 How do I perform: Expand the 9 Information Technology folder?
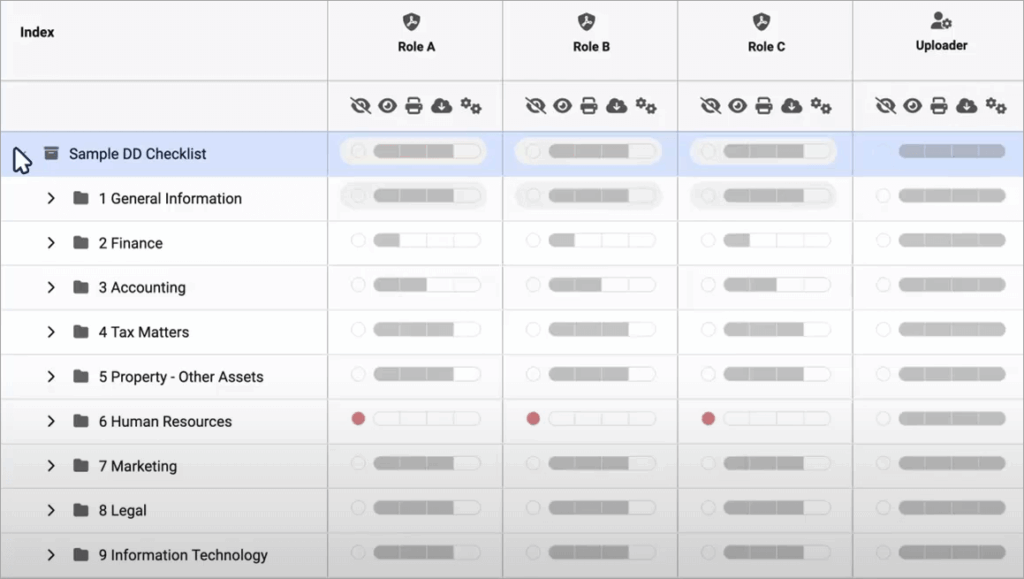pos(49,555)
